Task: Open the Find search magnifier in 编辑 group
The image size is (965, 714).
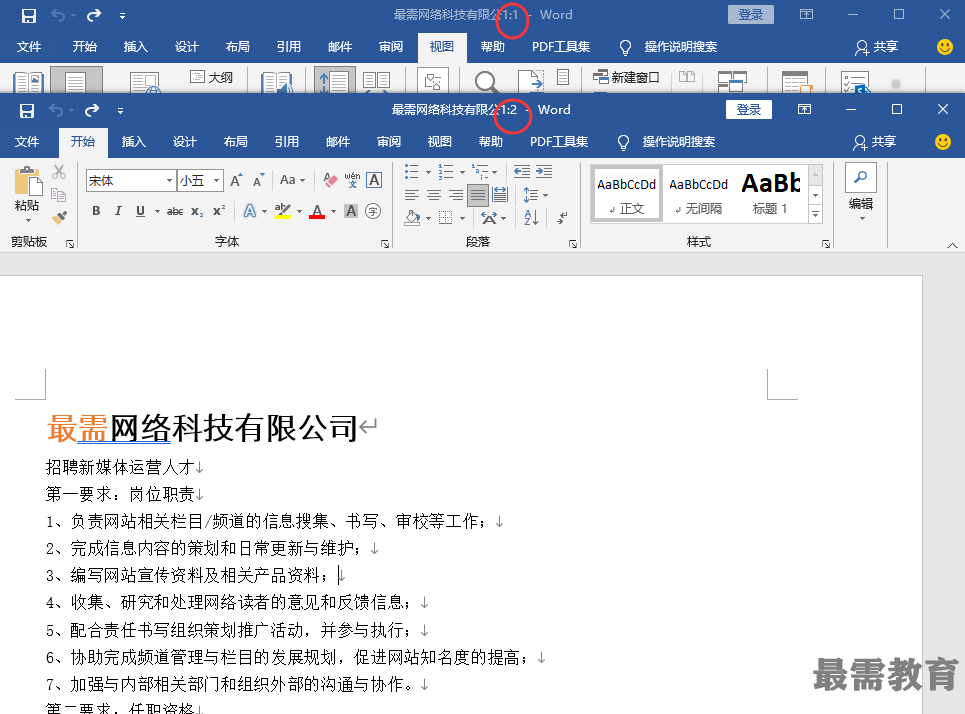Action: click(x=860, y=178)
